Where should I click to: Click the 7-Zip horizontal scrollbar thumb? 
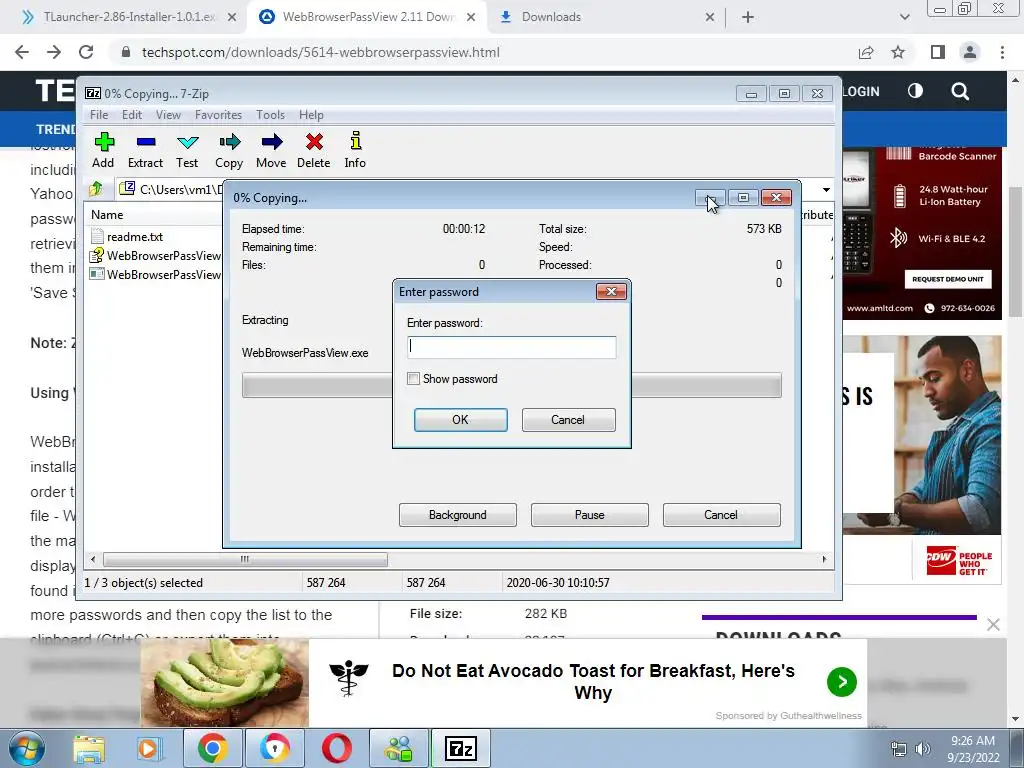click(x=245, y=560)
